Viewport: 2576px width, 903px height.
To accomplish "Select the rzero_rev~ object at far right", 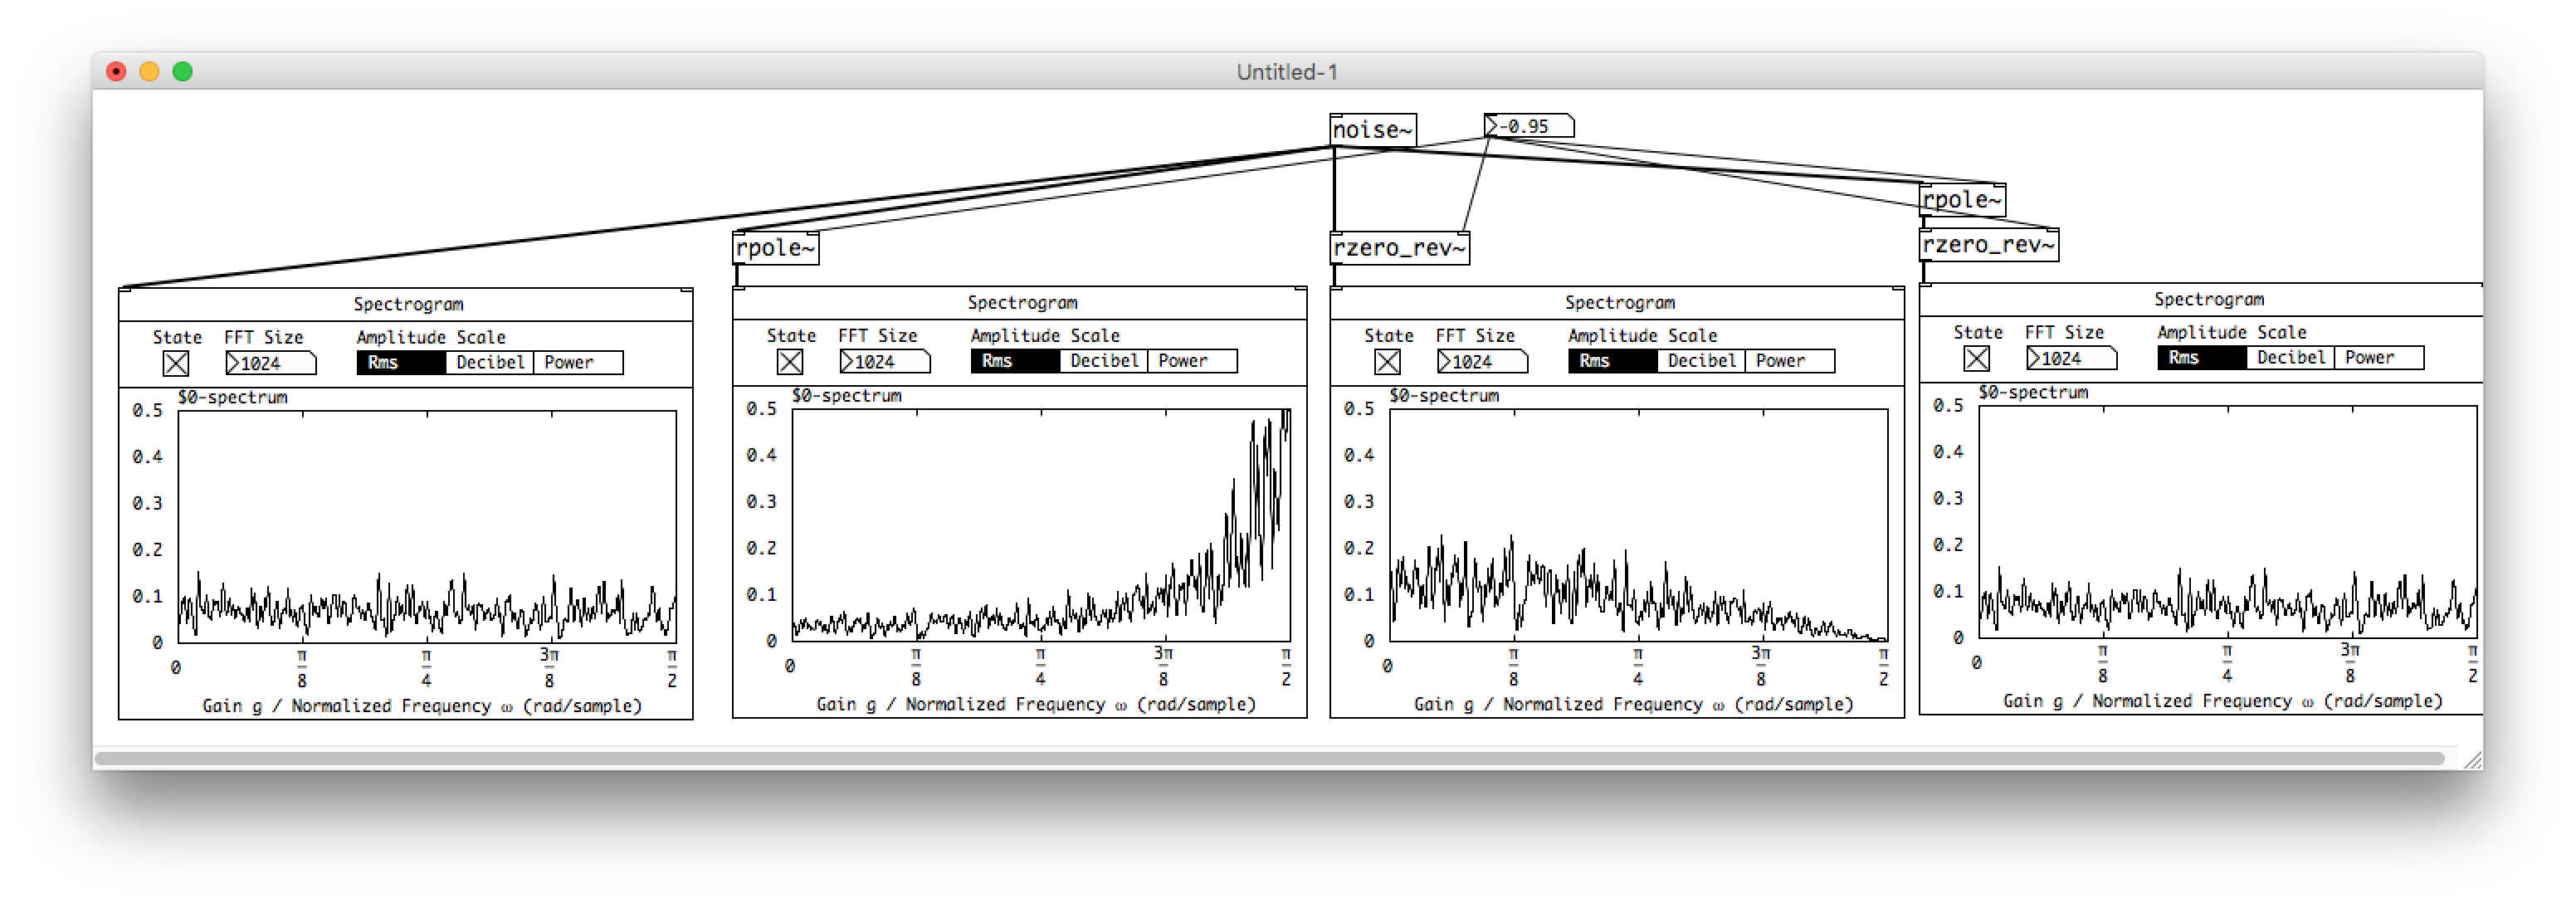I will pyautogui.click(x=1989, y=245).
